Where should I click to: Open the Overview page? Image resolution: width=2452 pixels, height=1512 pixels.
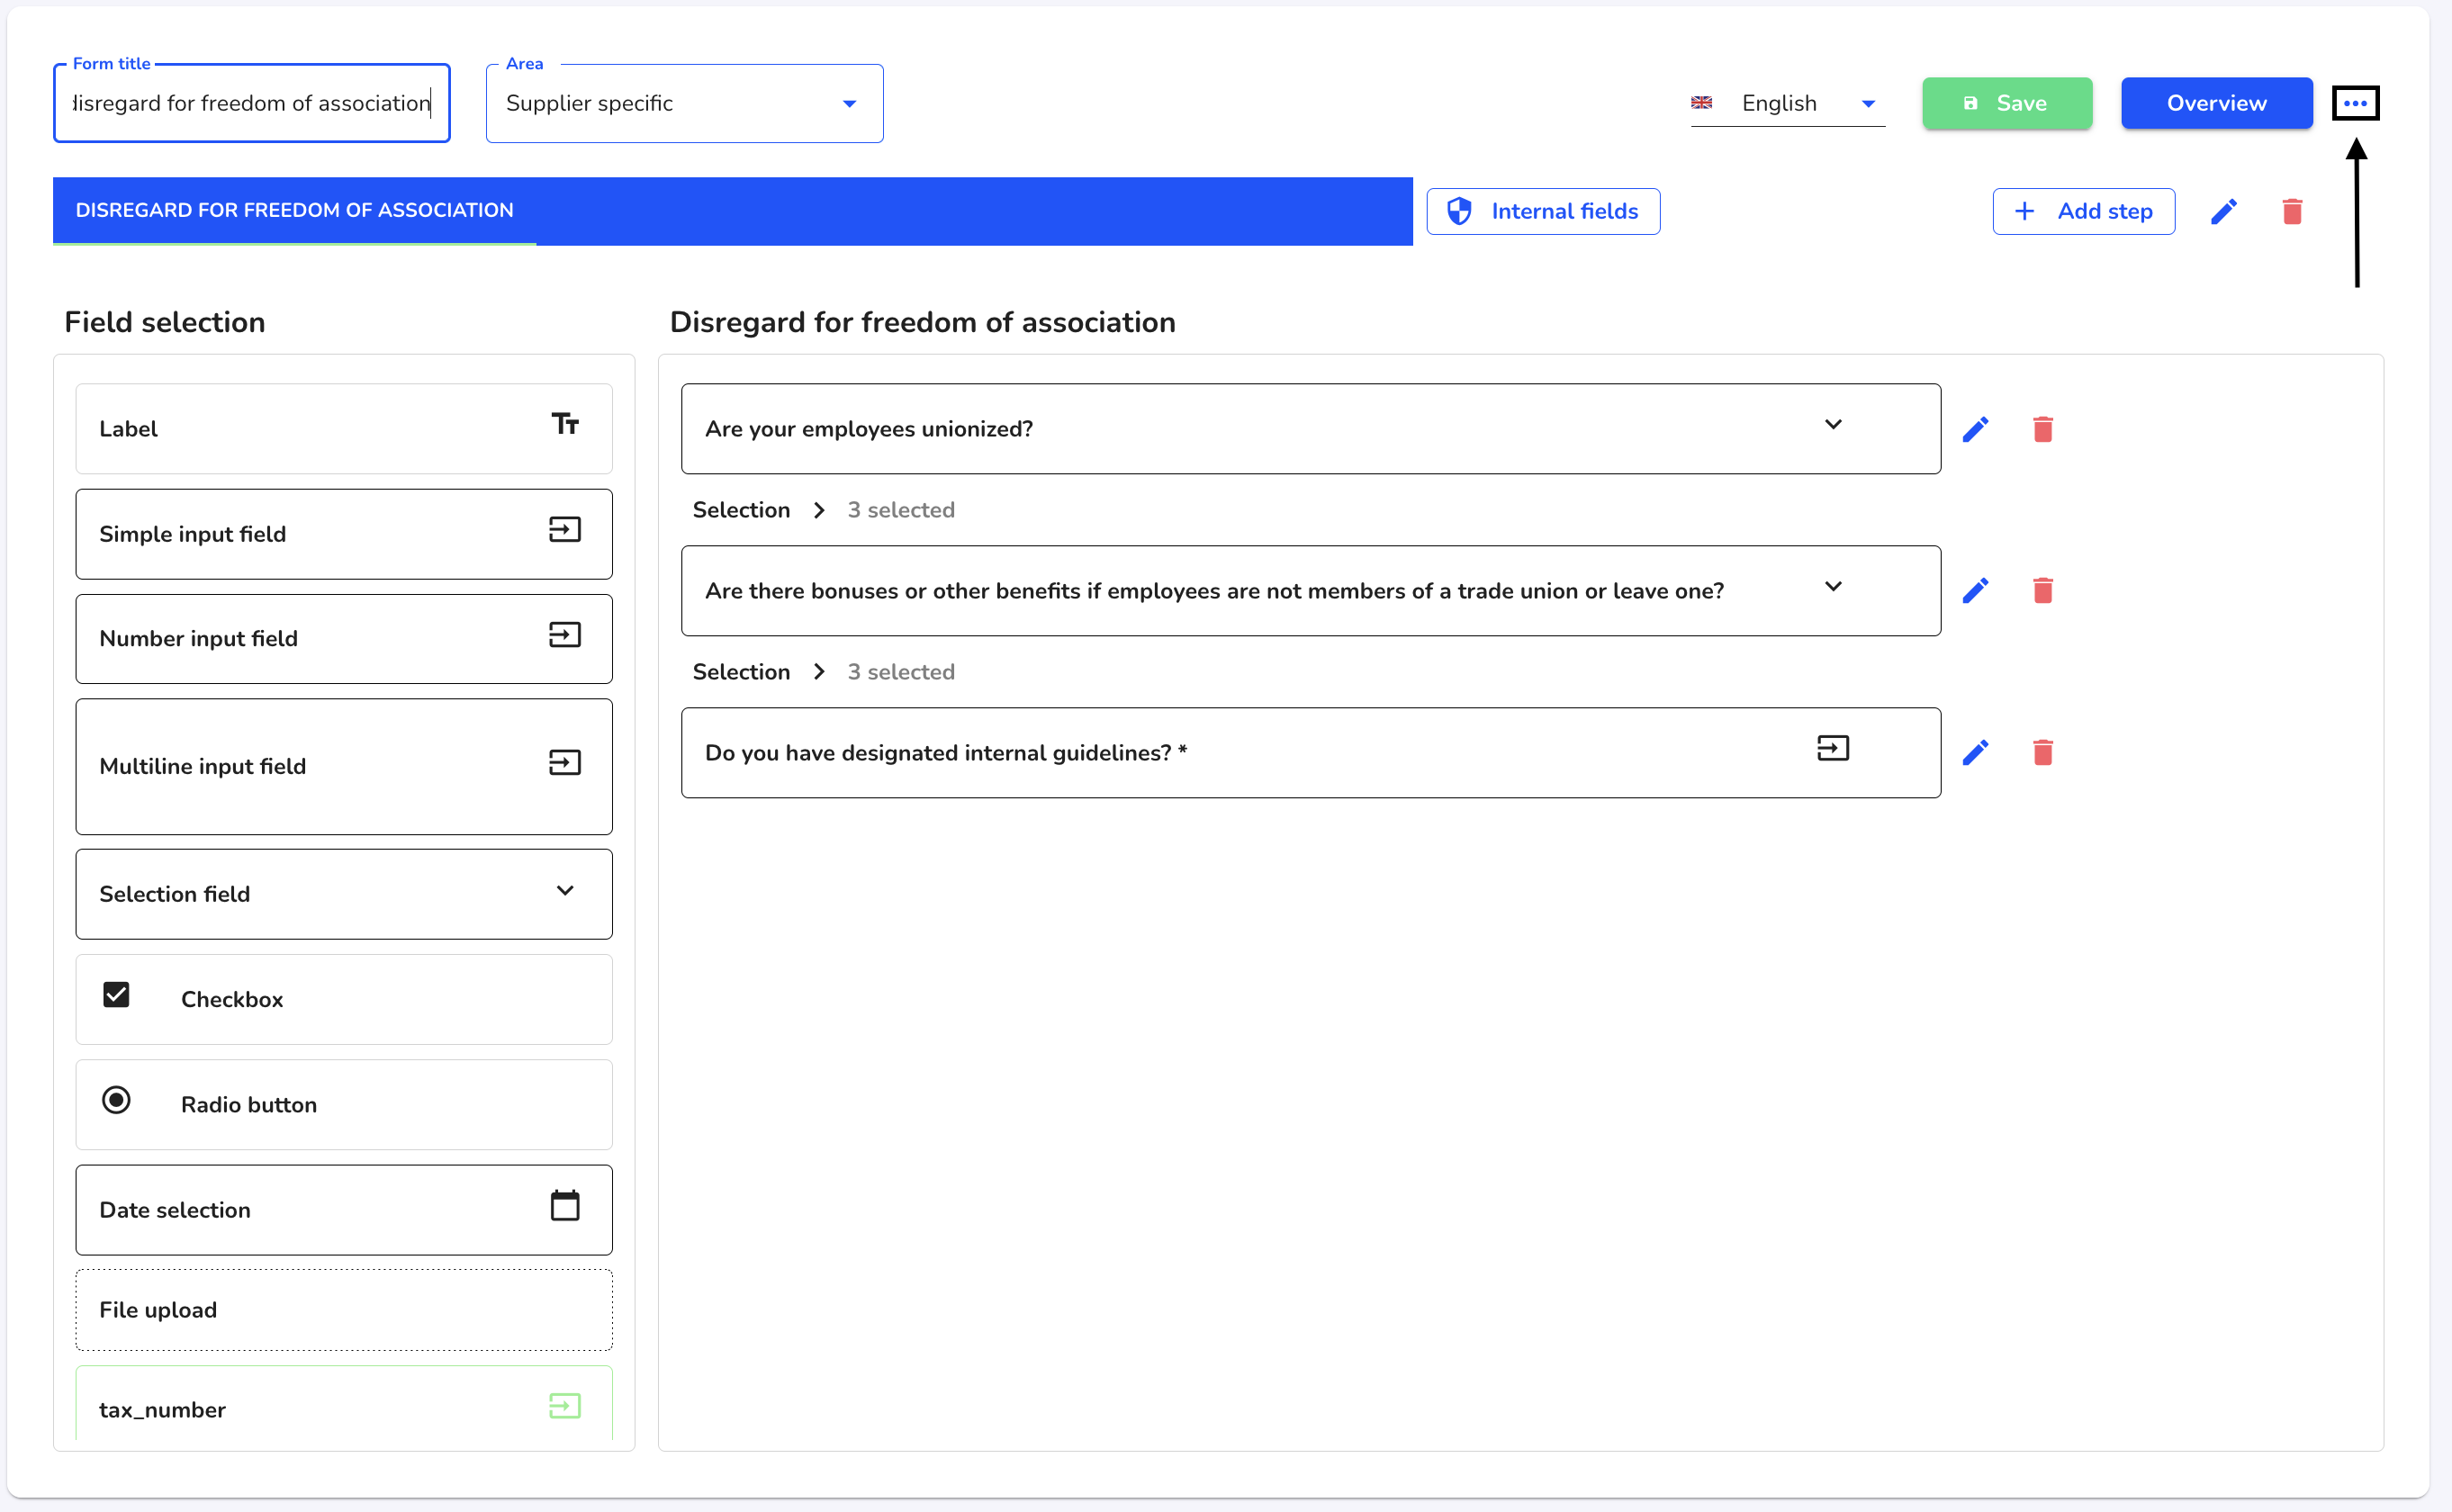(2216, 103)
